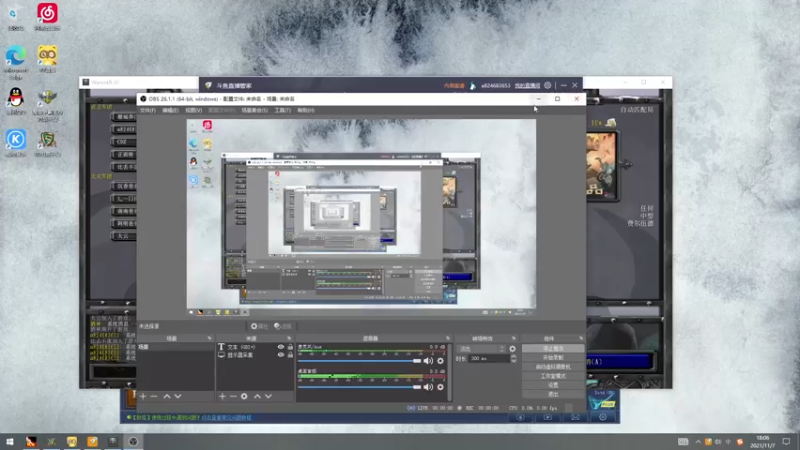Click username a824683653 in Douyu title bar
Screen dimensions: 800x450
click(x=495, y=86)
